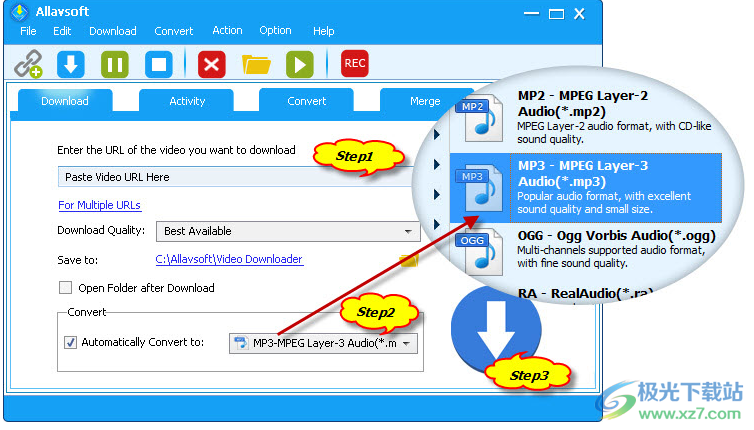Open the Option menu
754x430 pixels.
pos(275,31)
